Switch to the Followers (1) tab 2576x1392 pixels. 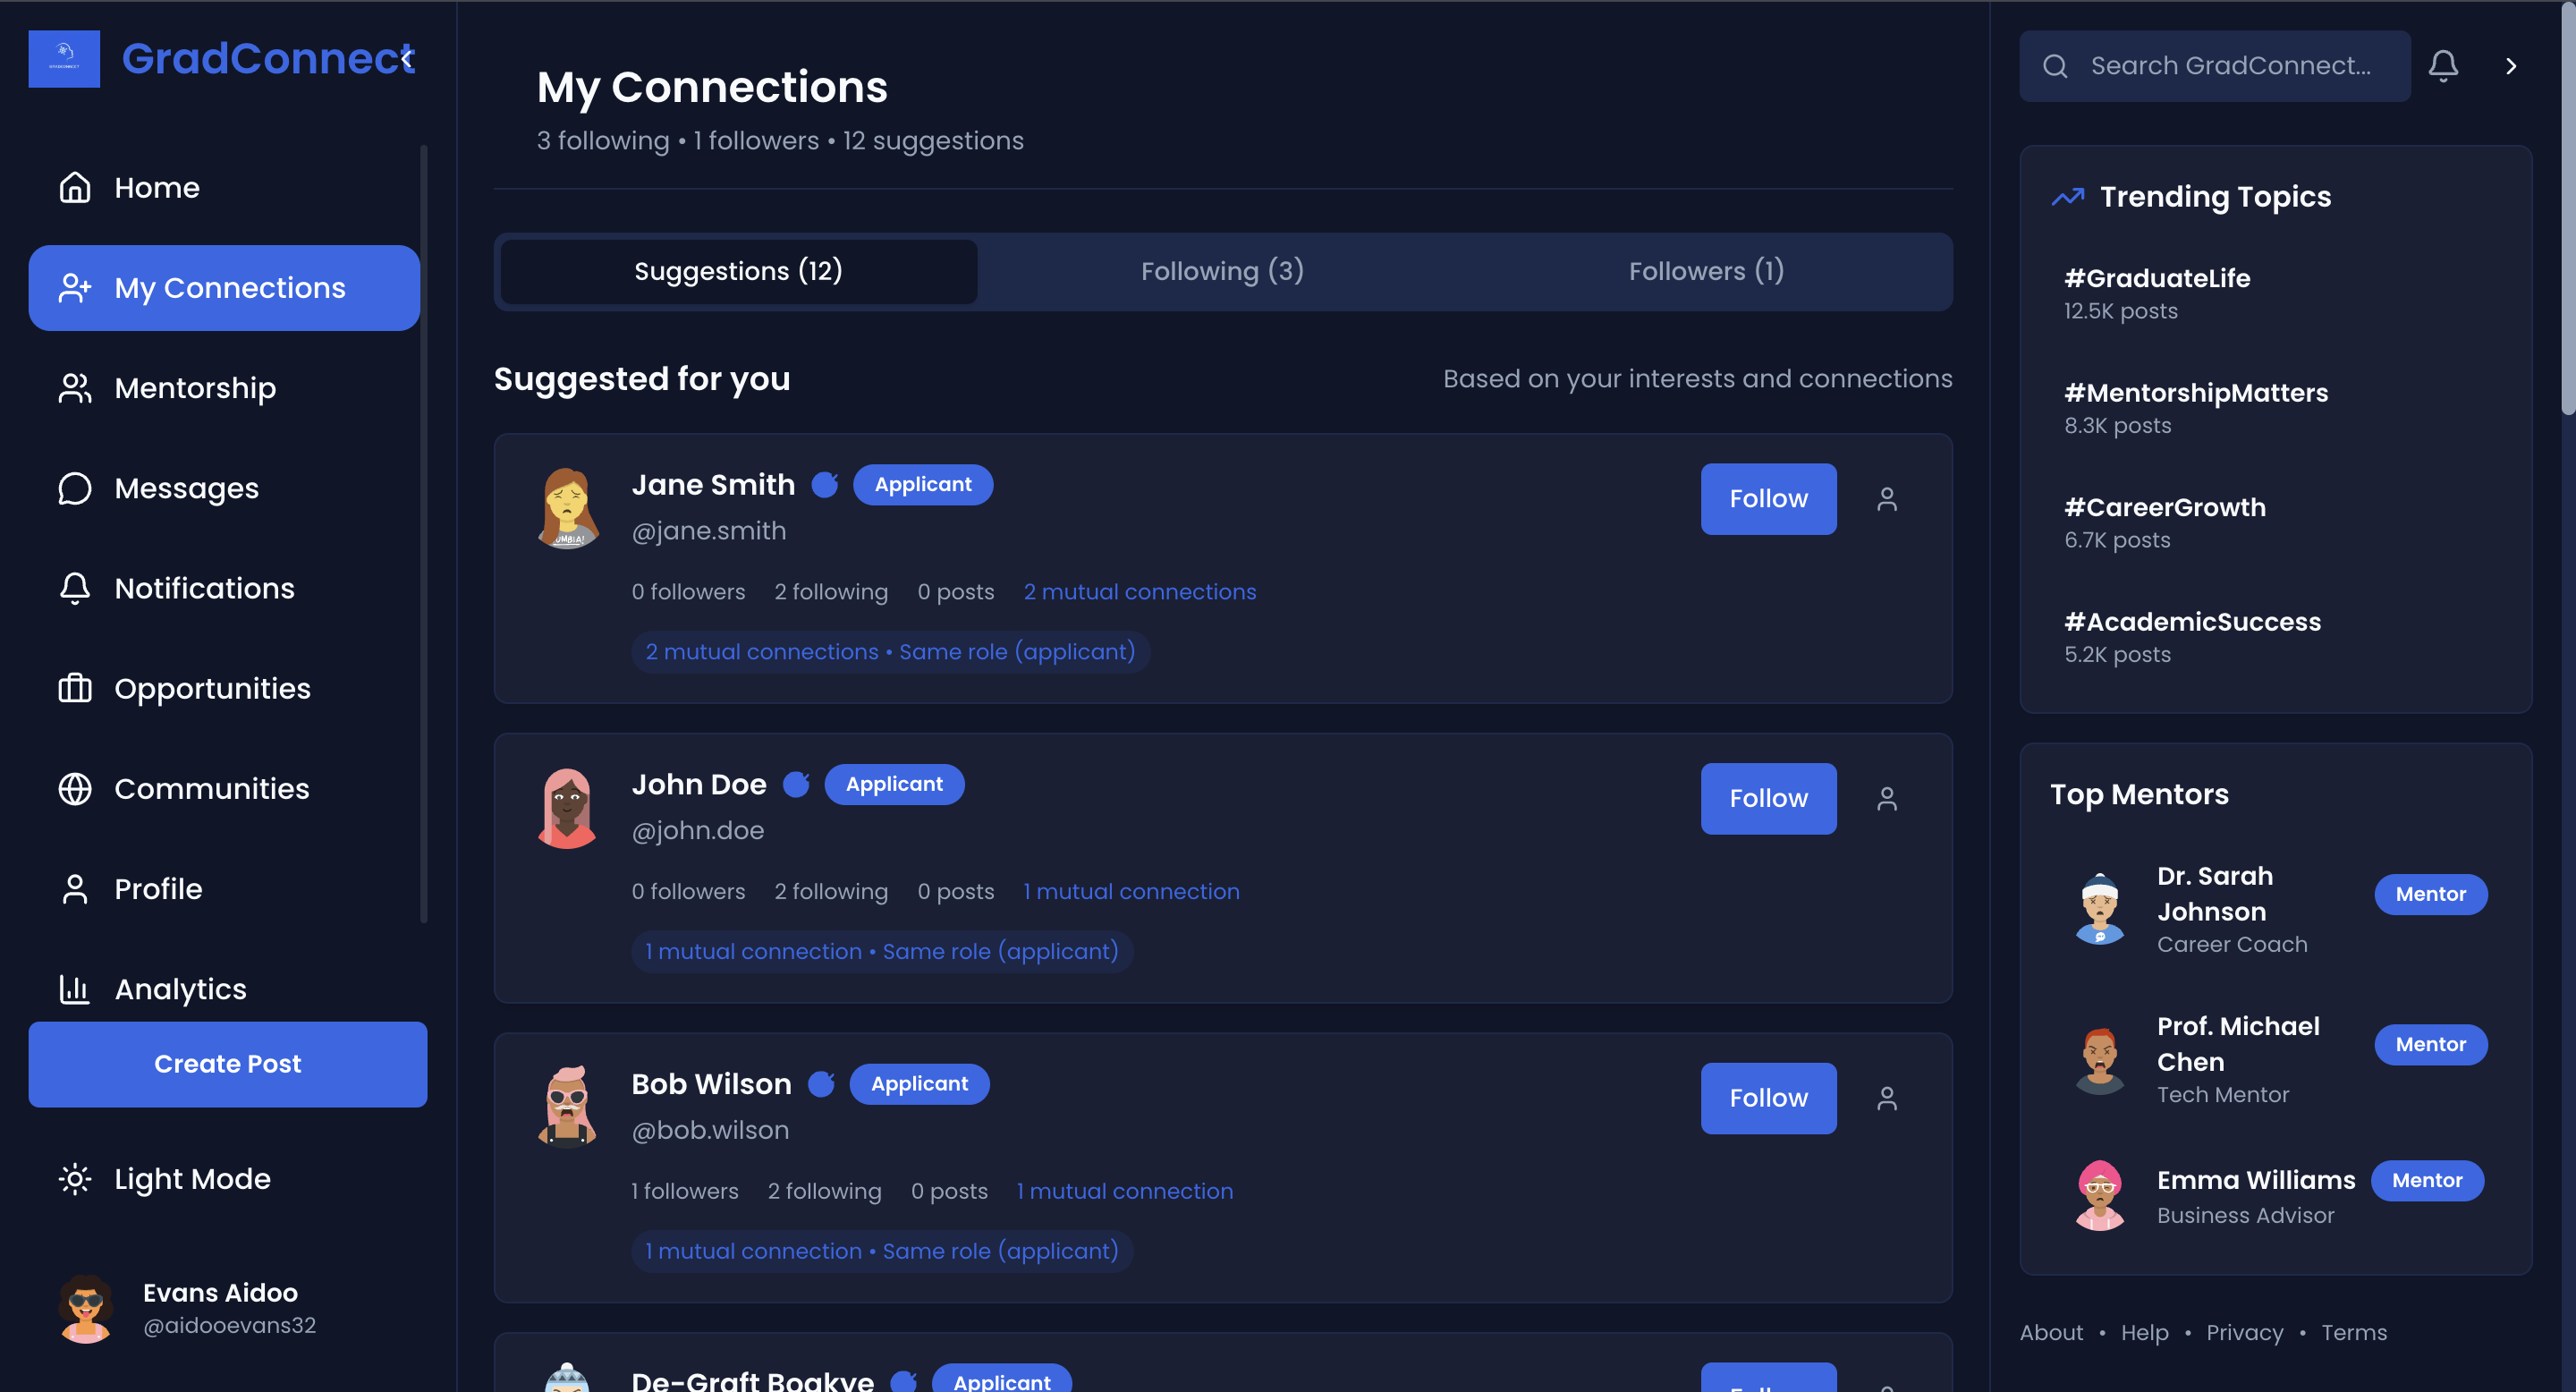pyautogui.click(x=1705, y=270)
